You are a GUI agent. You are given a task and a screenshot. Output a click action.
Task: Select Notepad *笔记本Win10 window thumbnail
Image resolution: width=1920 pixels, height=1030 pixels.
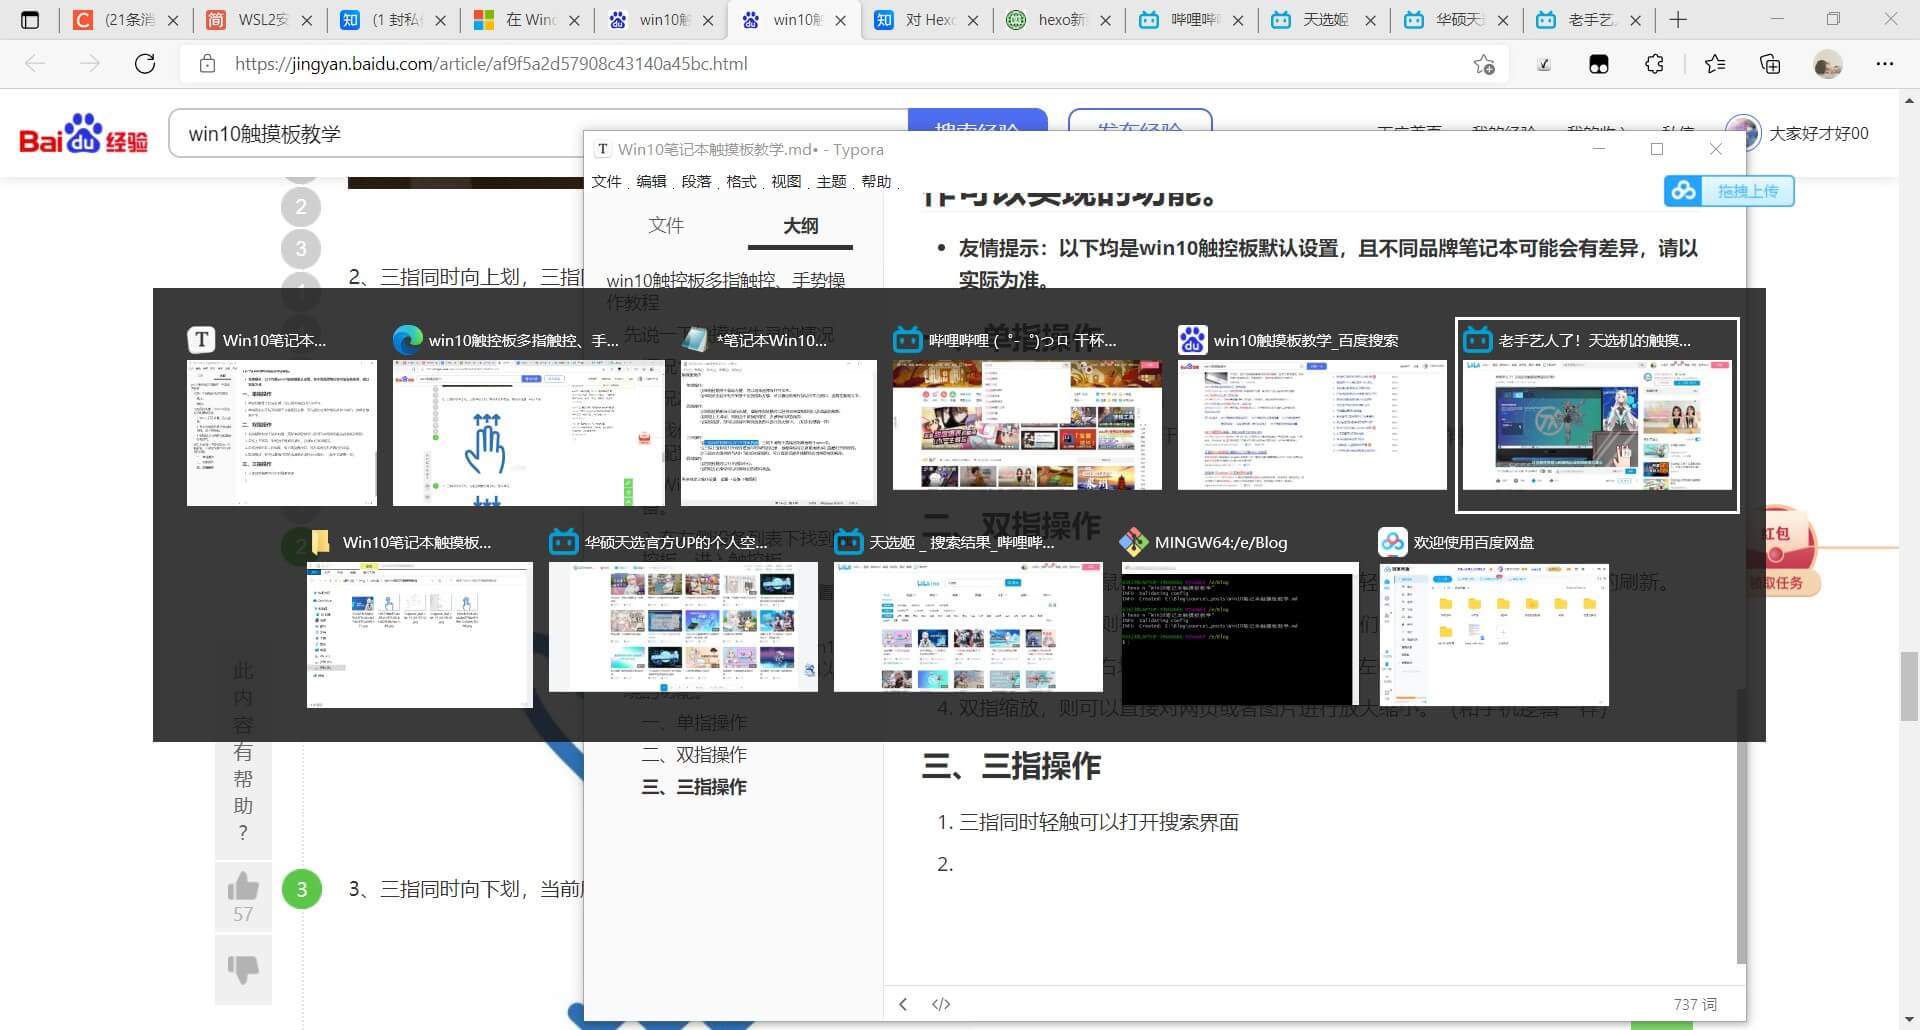[x=778, y=416]
